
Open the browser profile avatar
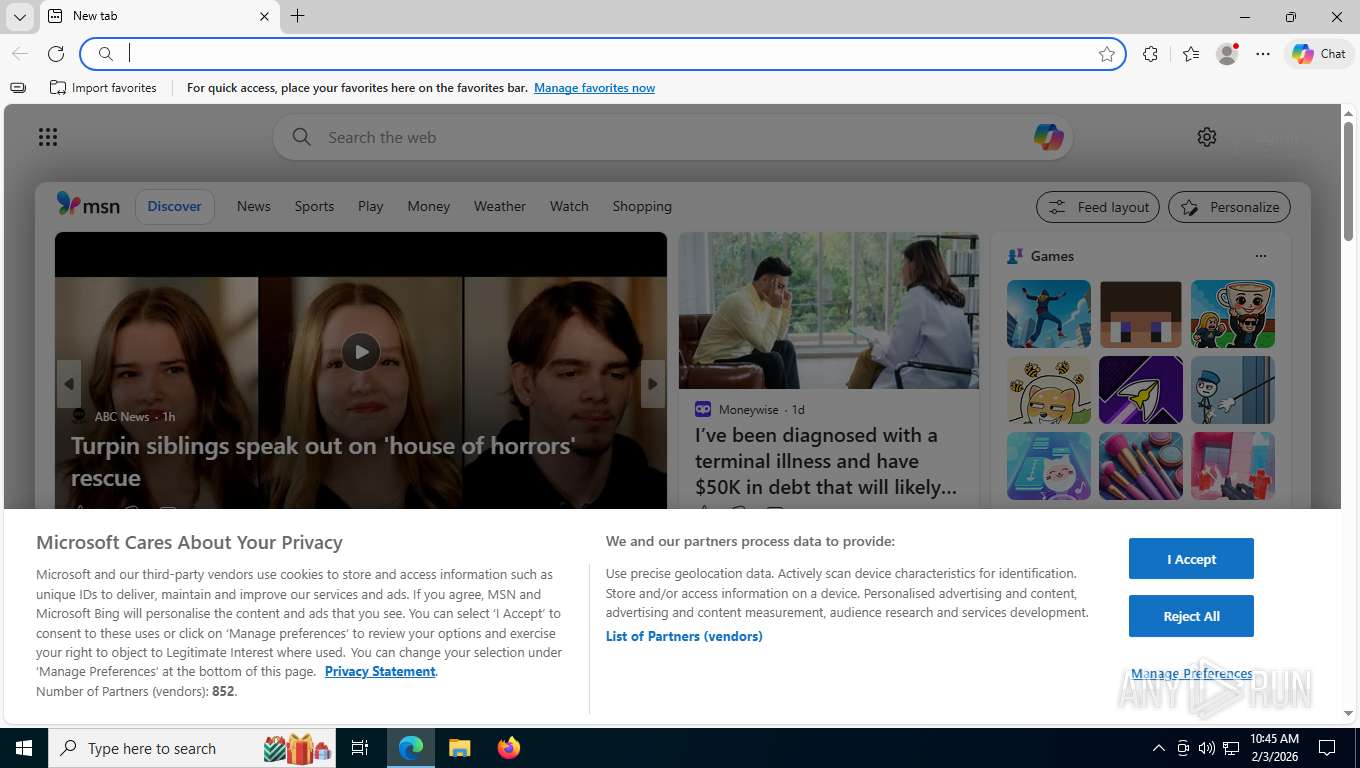click(1227, 54)
